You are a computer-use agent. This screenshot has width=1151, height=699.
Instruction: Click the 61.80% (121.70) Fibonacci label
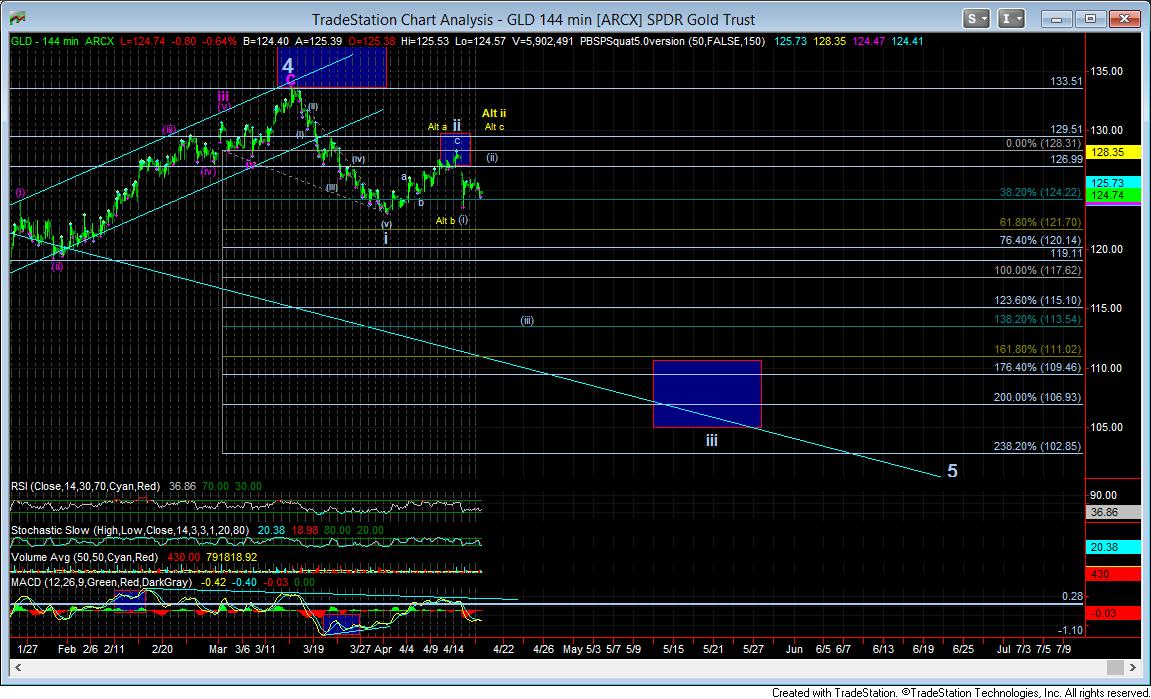click(x=1040, y=222)
